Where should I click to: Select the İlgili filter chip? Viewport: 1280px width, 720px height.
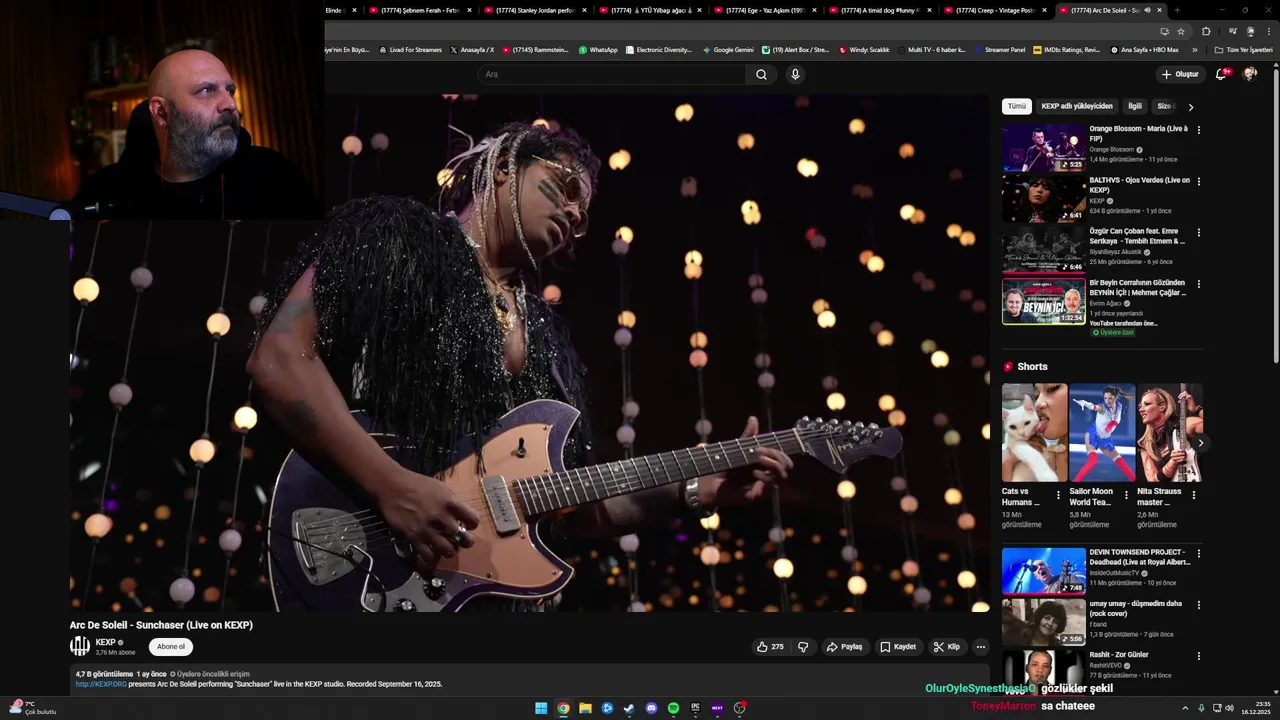point(1135,106)
